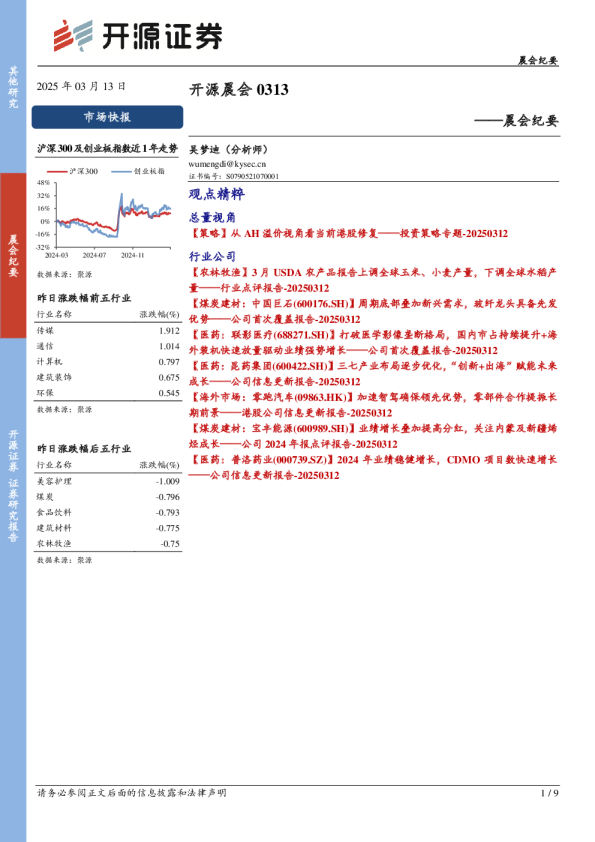Open the 联影医疗(688271.SH) report link
This screenshot has width=595, height=842.
click(373, 342)
